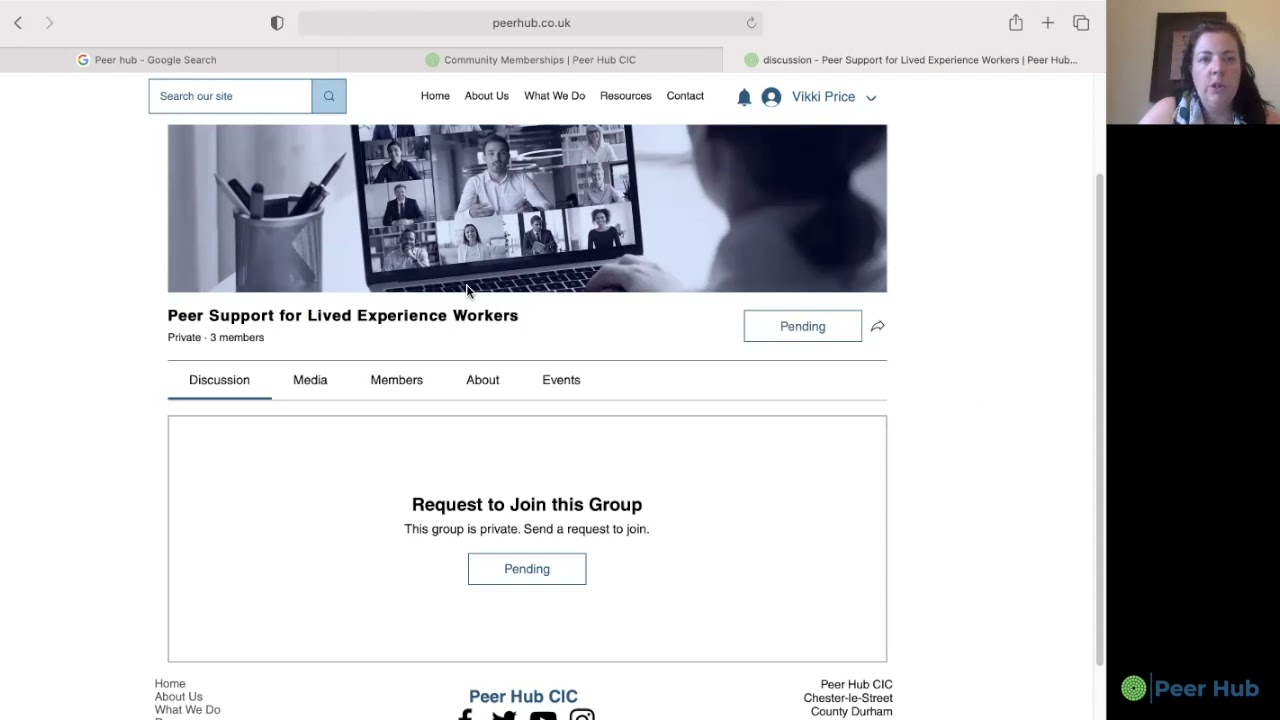This screenshot has width=1280, height=720.
Task: Click the Vikki Price username text
Action: [823, 97]
